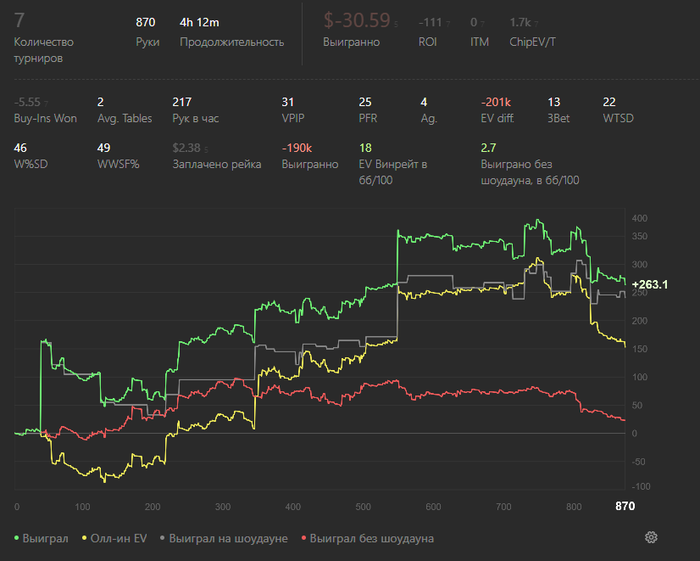This screenshot has width=700, height=561.
Task: Click the x-axis tick labeled 200
Action: pos(153,507)
